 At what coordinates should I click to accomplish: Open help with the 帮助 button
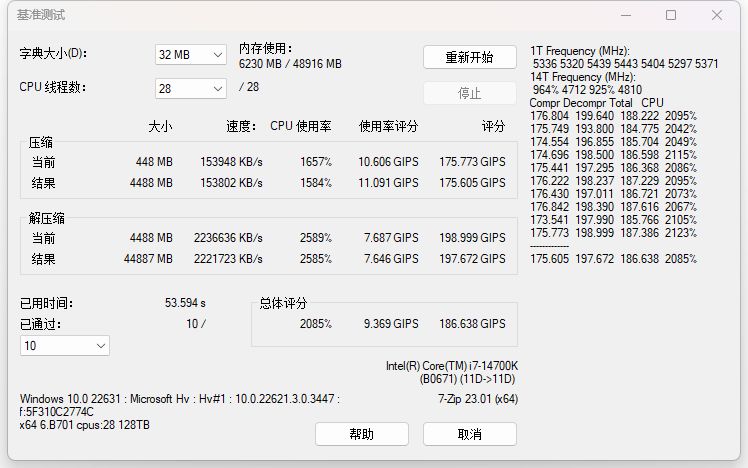[x=361, y=434]
